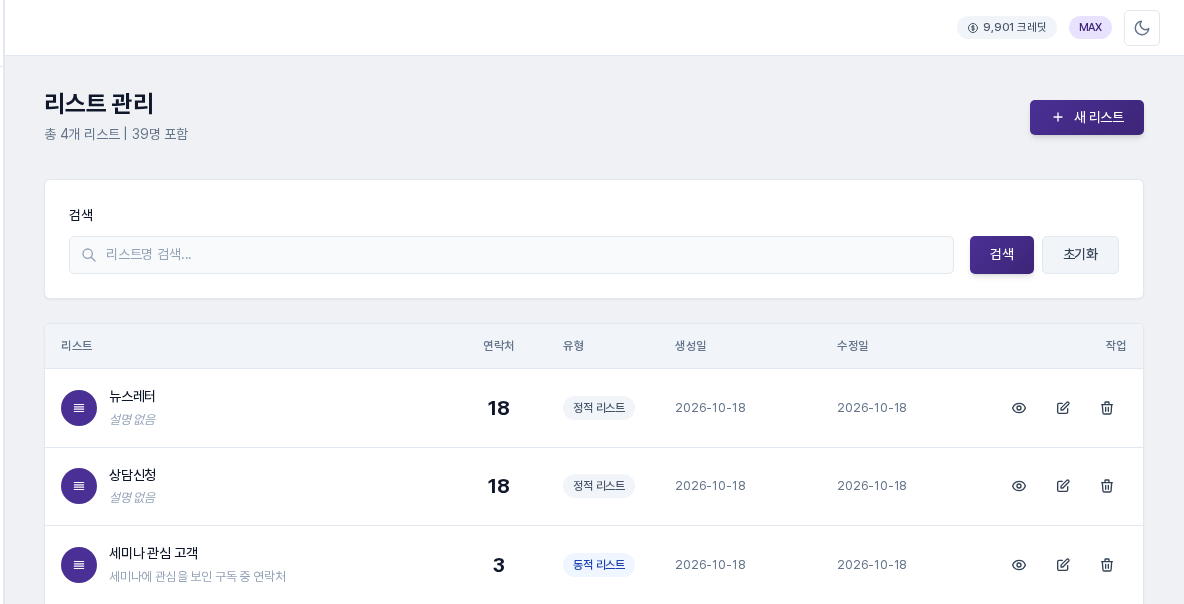Click the 연락처 column header

coord(498,346)
